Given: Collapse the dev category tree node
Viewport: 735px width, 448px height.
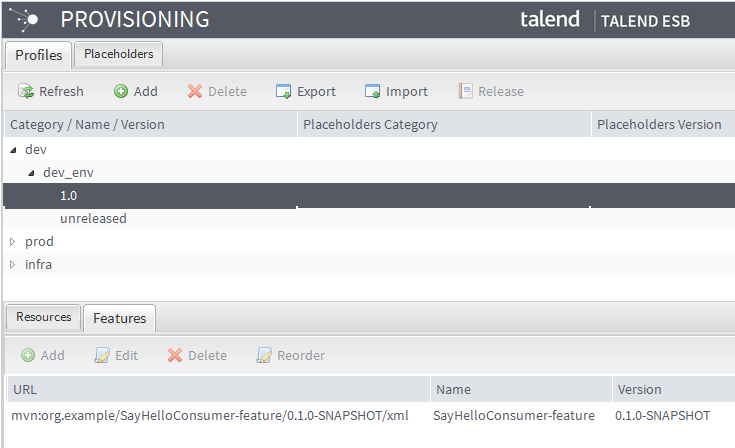Looking at the screenshot, I should point(14,149).
